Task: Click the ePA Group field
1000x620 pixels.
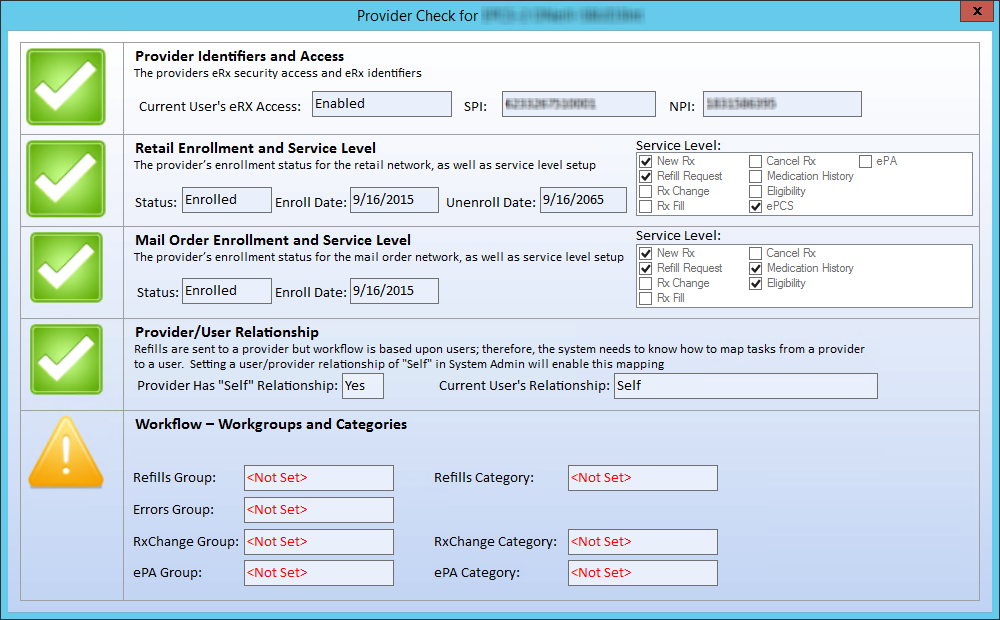Action: pyautogui.click(x=319, y=573)
